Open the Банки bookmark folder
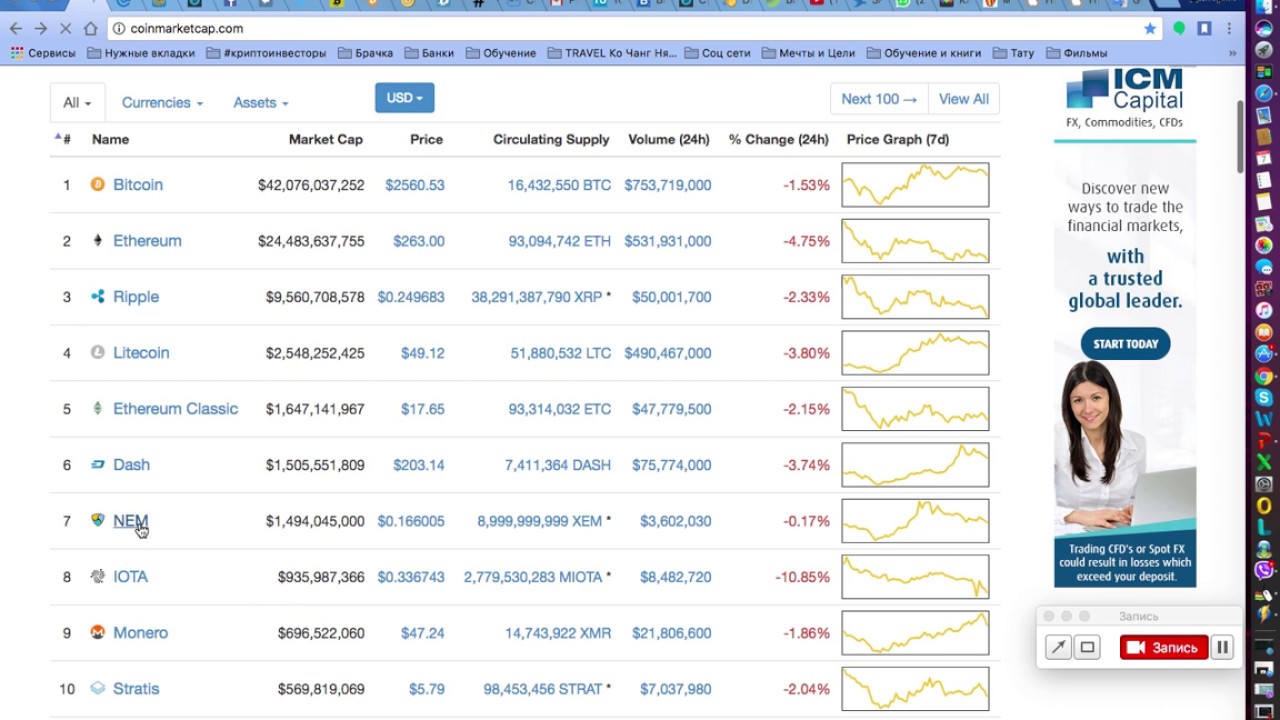Screen dimensions: 1280x720 428,53
